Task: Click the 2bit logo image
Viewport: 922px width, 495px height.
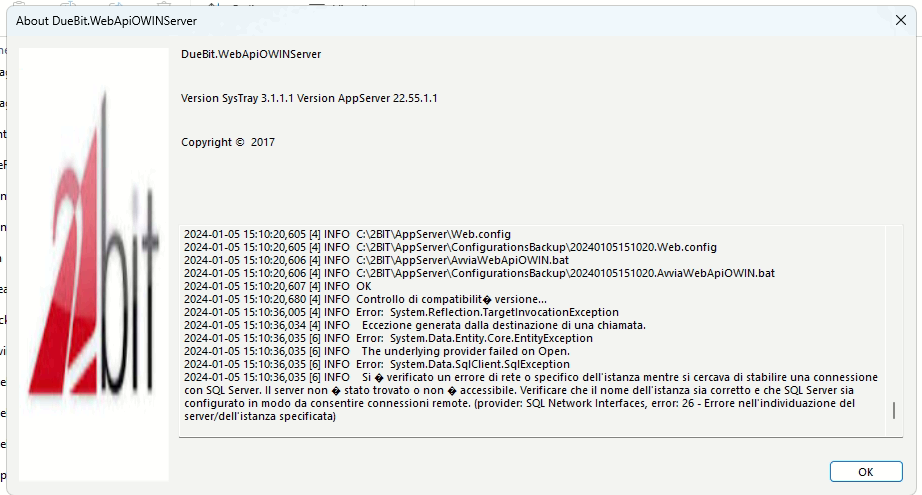Action: pos(93,265)
